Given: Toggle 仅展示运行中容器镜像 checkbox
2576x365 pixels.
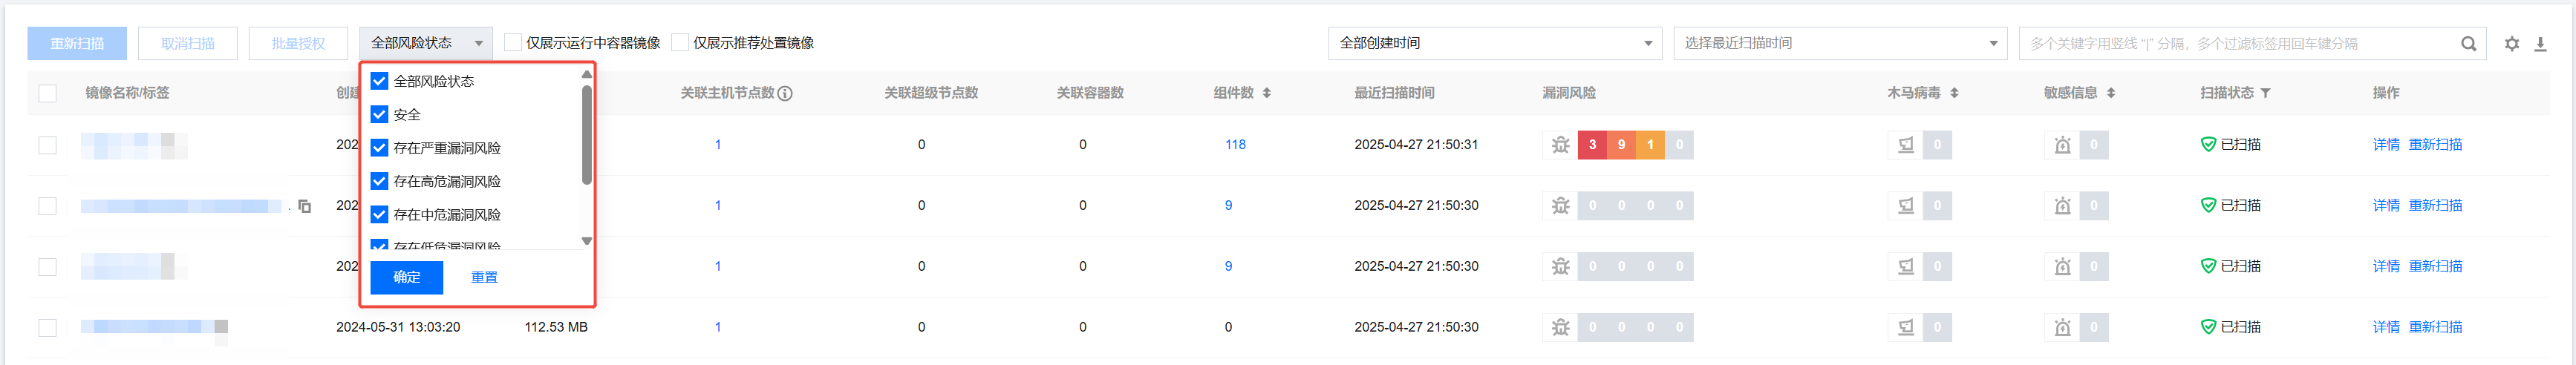Looking at the screenshot, I should pyautogui.click(x=513, y=43).
